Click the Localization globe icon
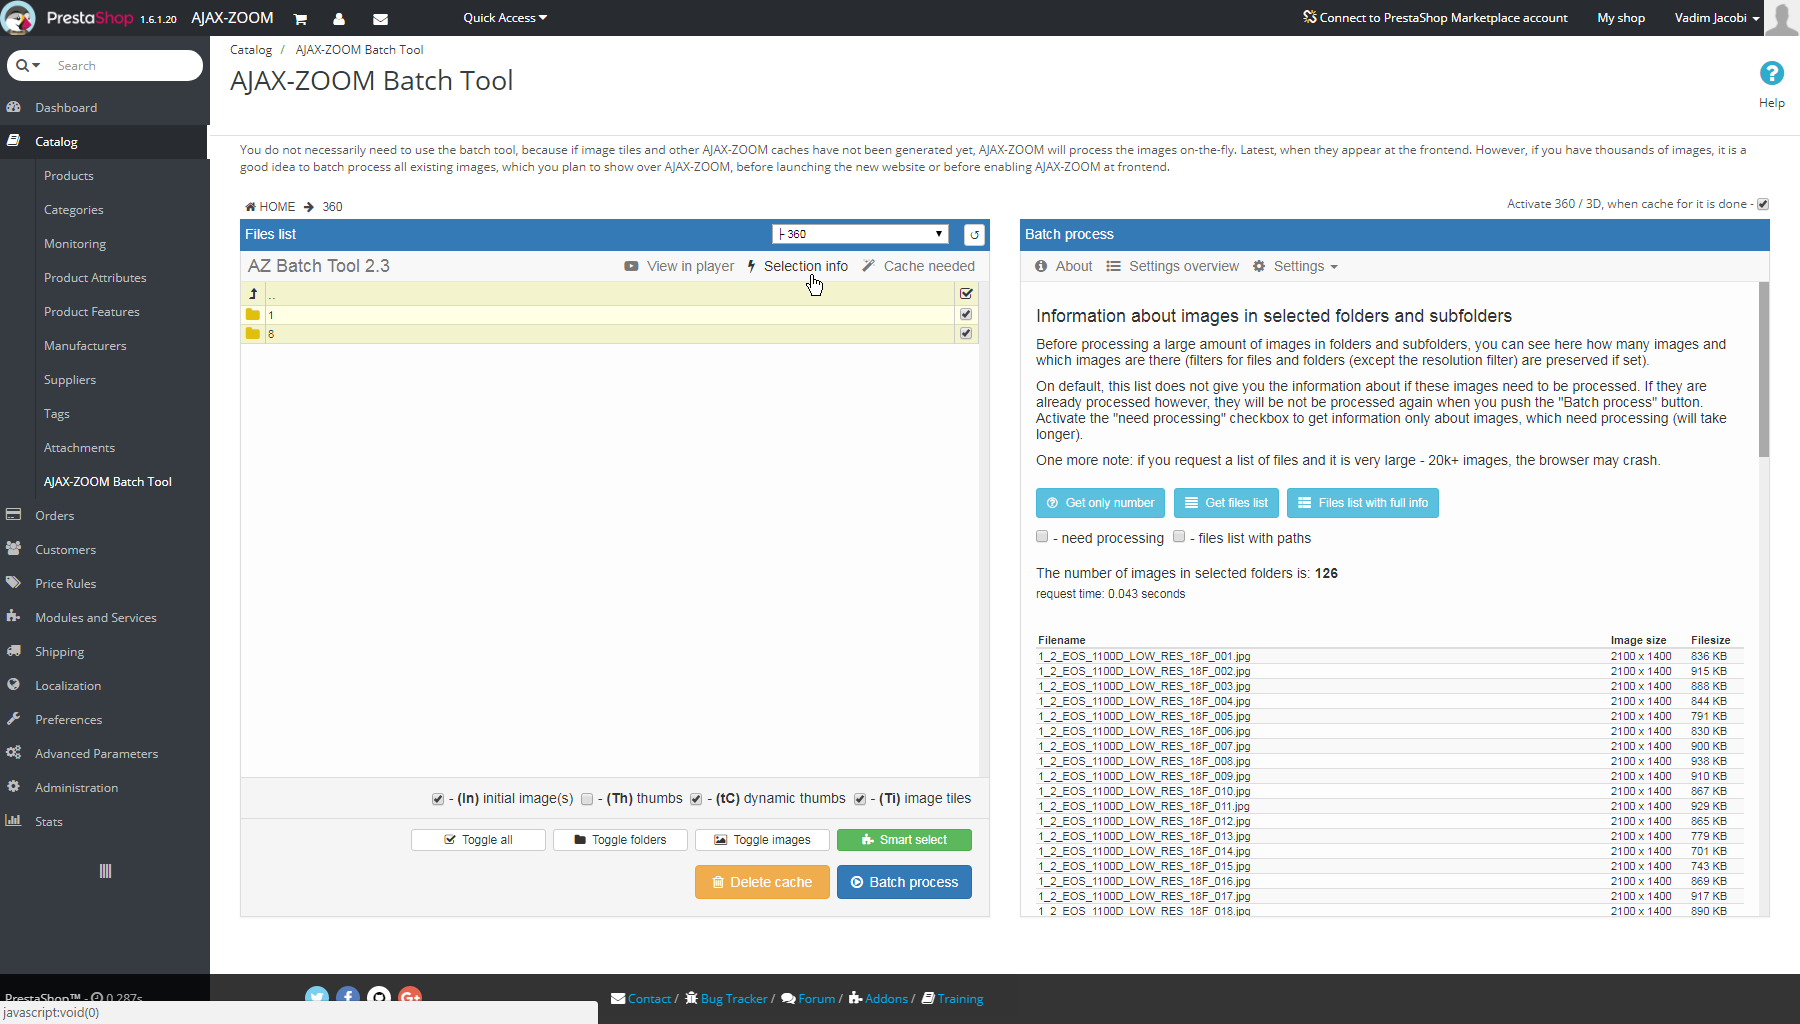The width and height of the screenshot is (1800, 1024). coord(14,685)
